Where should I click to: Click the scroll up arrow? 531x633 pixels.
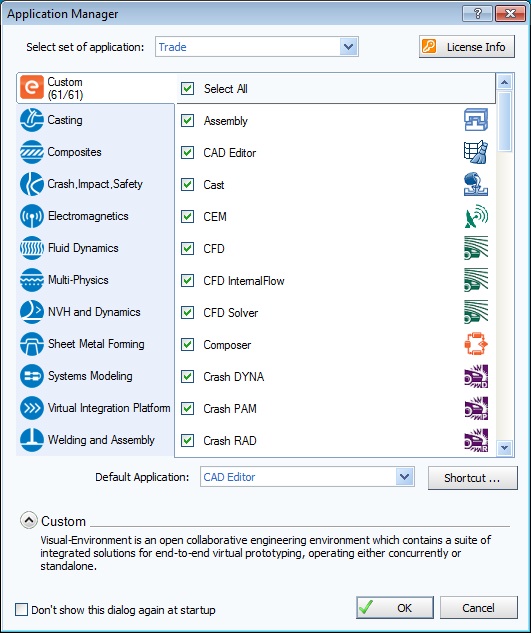[505, 82]
